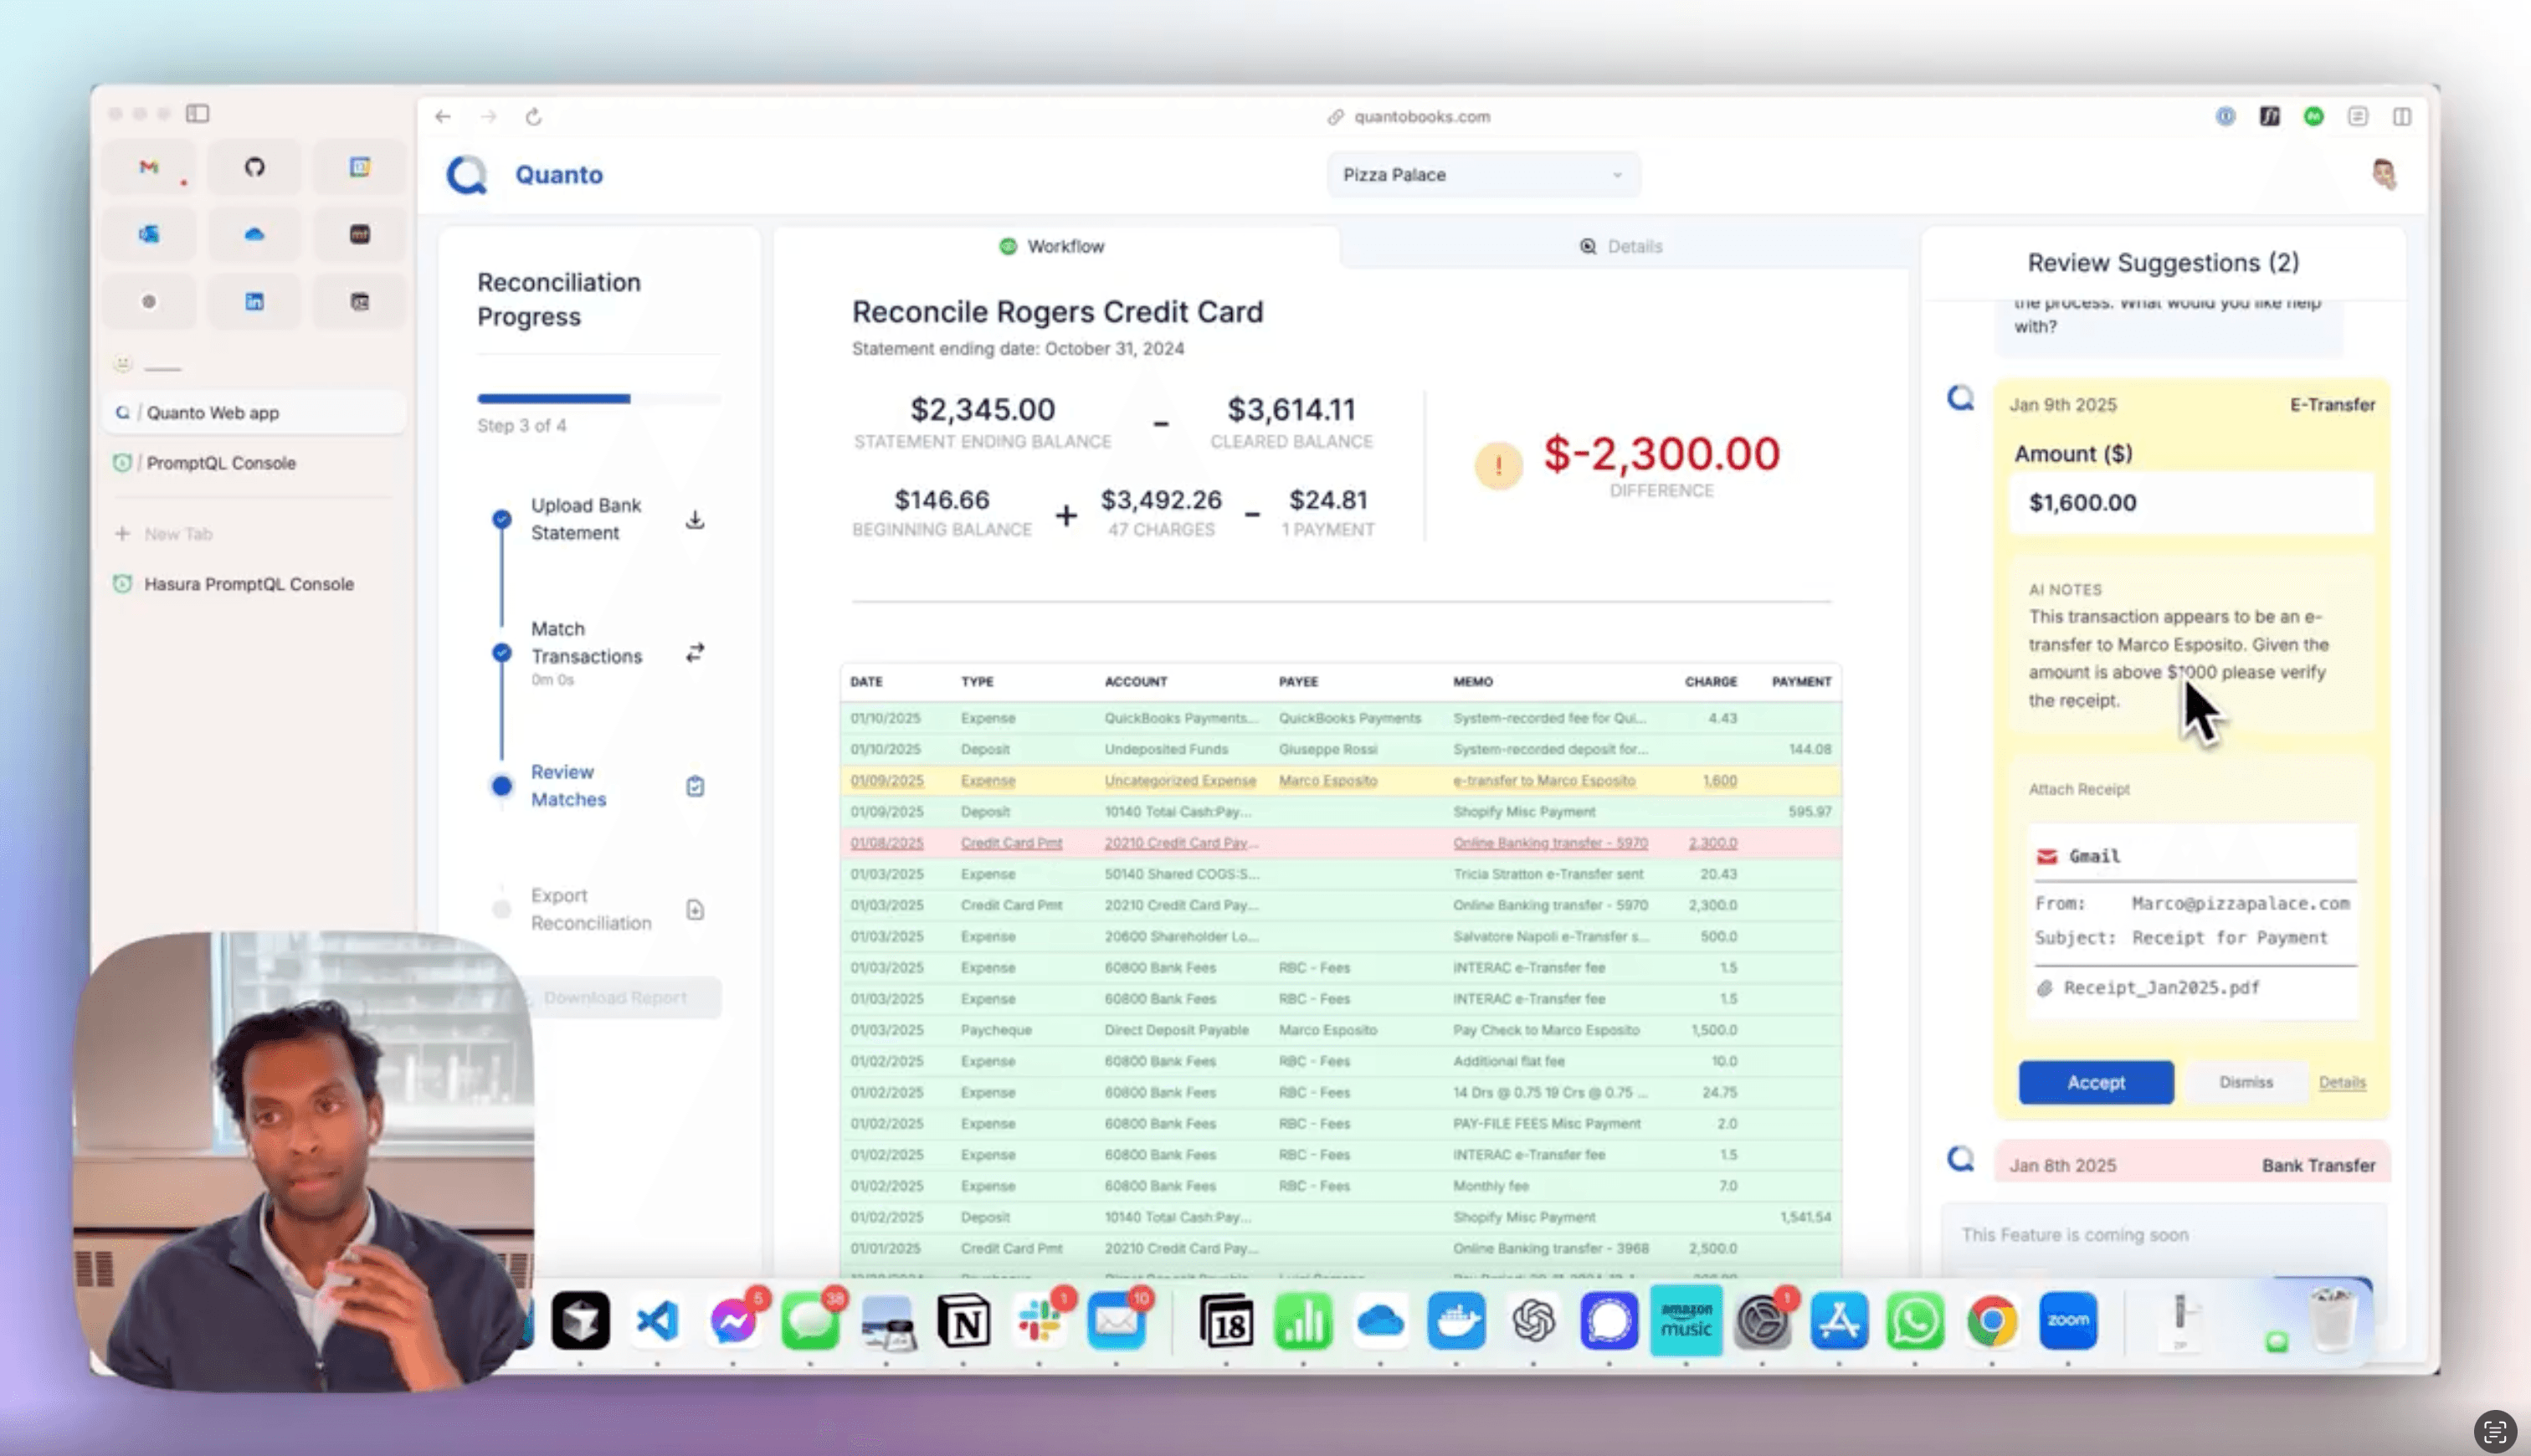Click the 'This Feature is coming soon' chat box
The width and height of the screenshot is (2531, 1456).
(x=2165, y=1236)
